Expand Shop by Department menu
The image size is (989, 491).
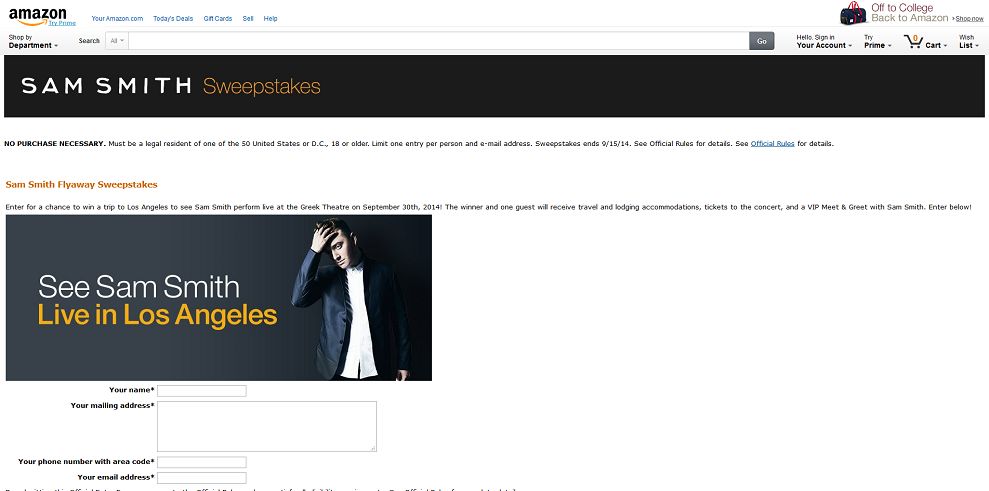33,42
